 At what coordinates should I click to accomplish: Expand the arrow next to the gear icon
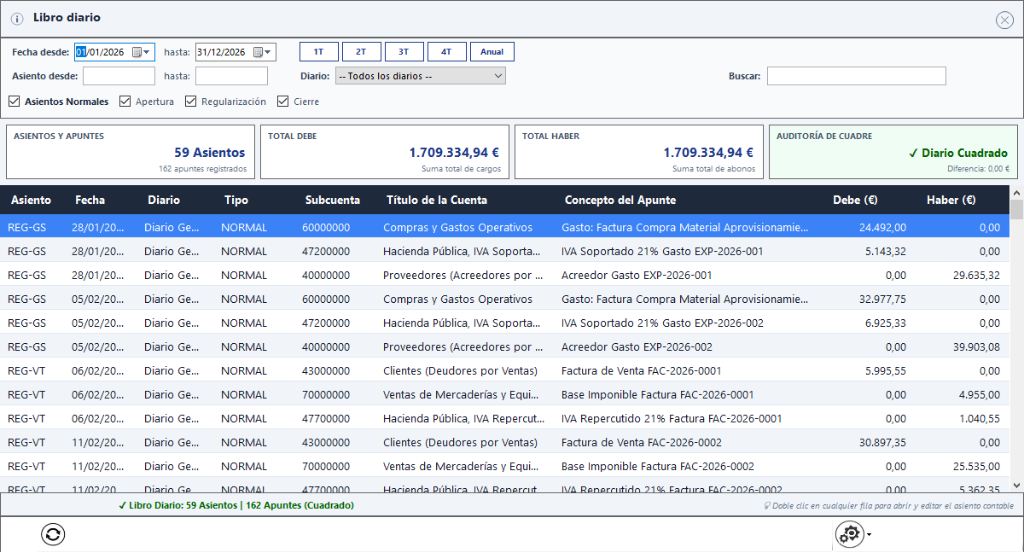[x=869, y=535]
